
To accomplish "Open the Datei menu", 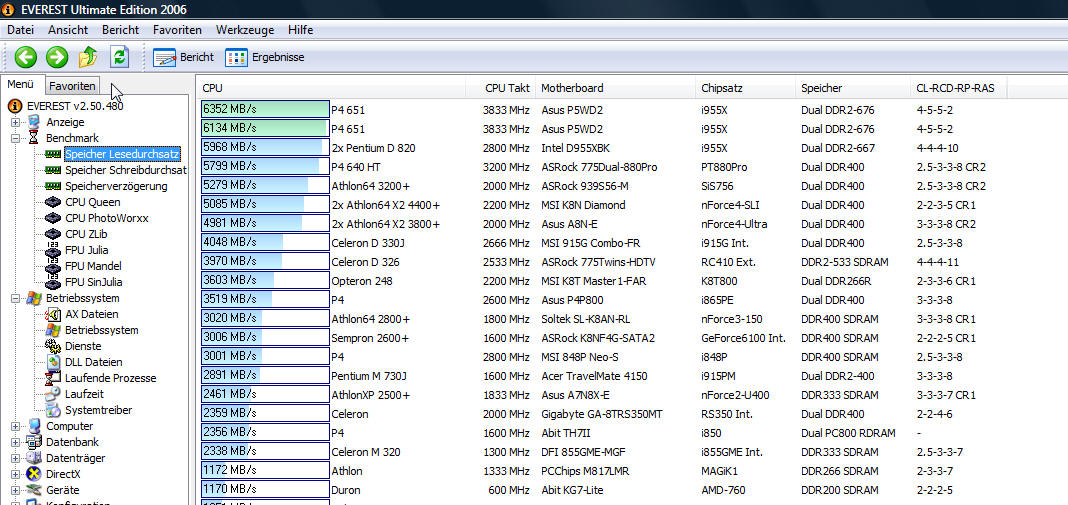I will coord(20,30).
